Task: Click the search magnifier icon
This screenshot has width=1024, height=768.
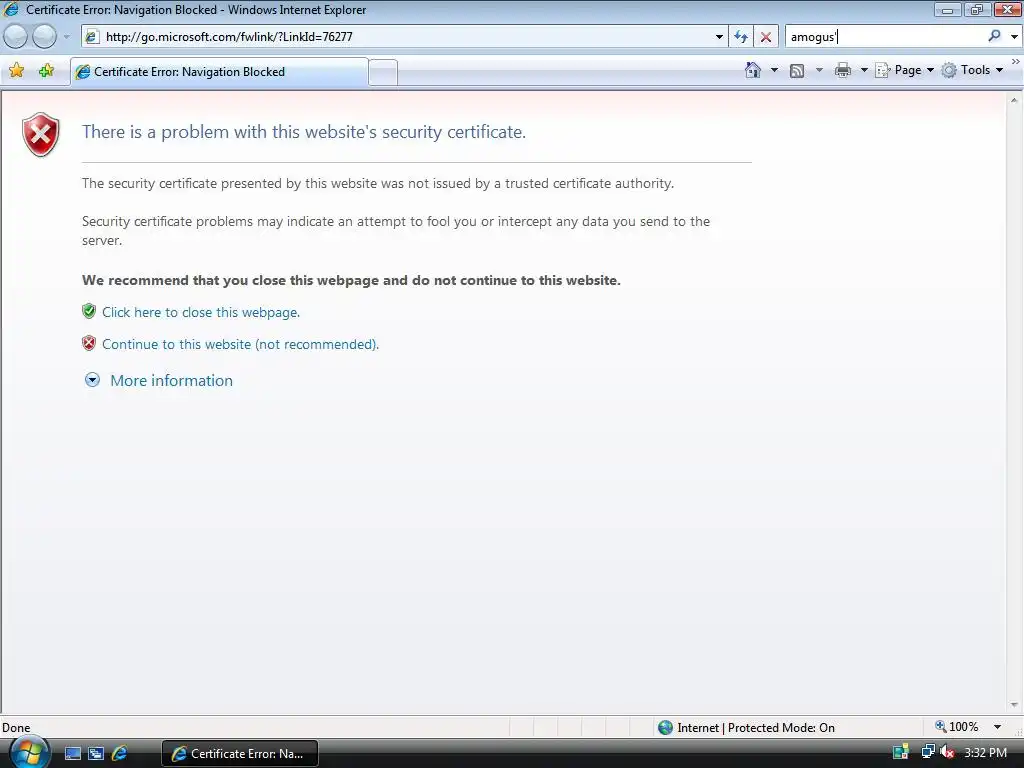Action: pos(994,36)
